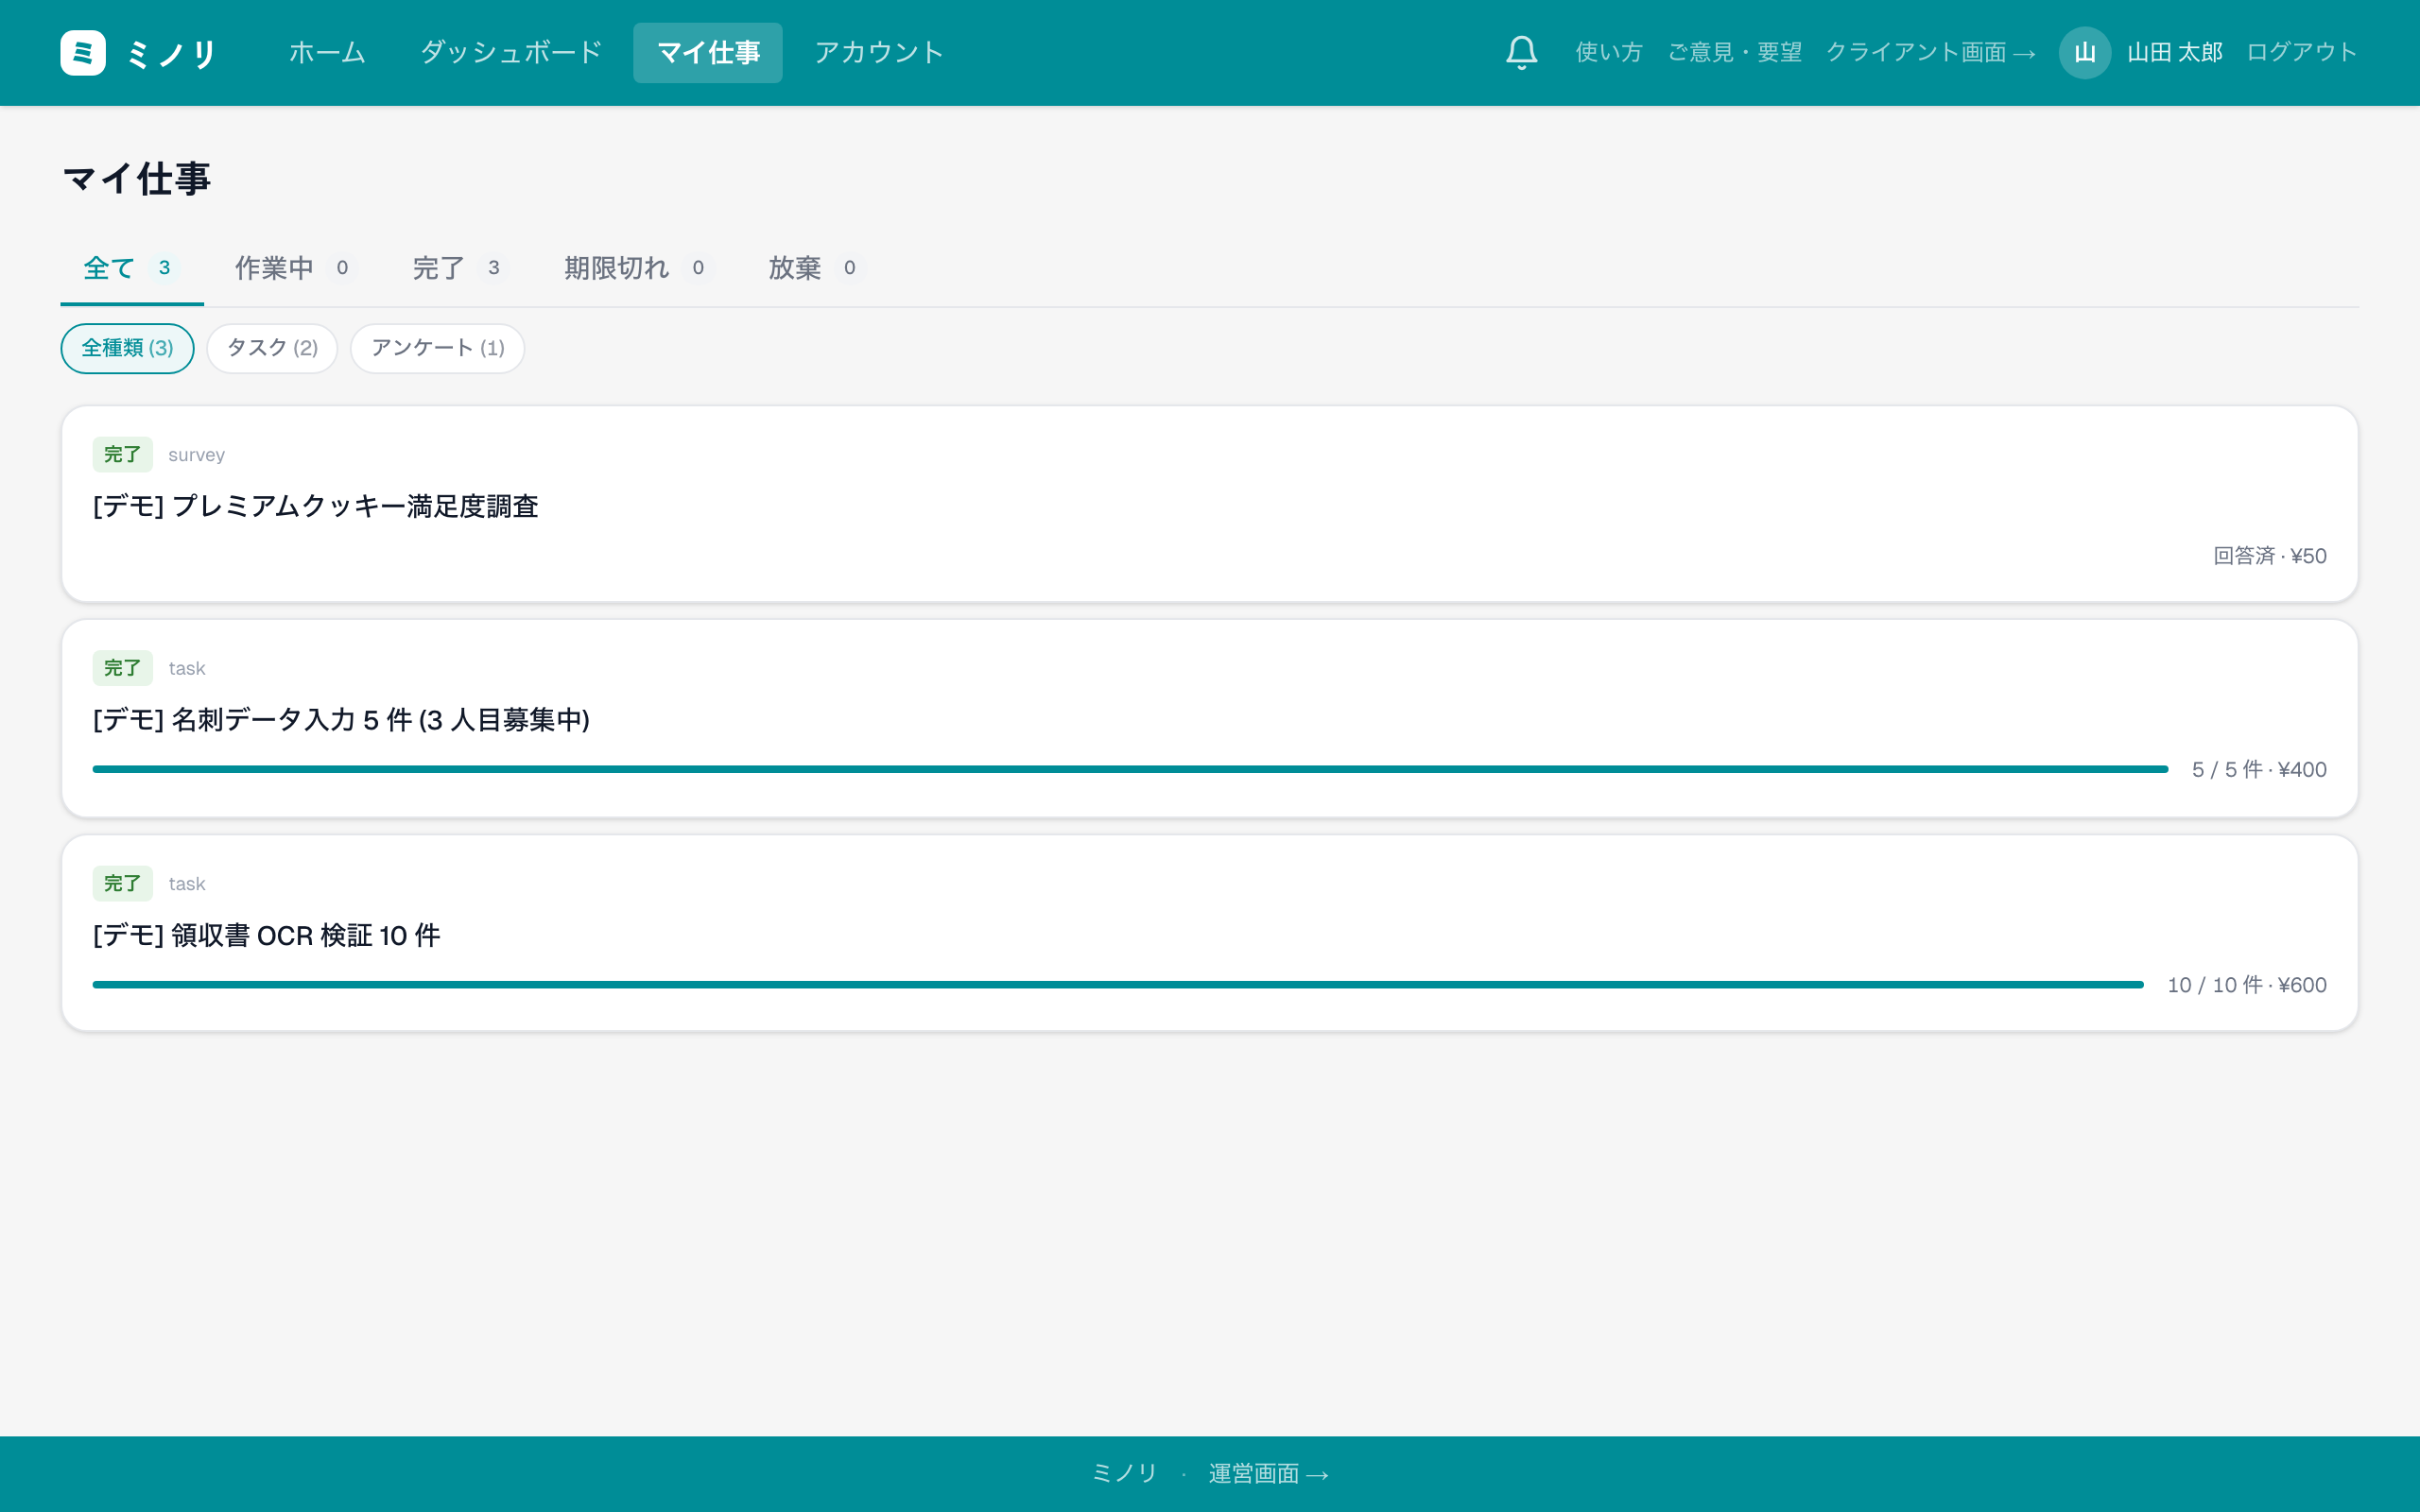Click progress bar of 領収書 OCR task
Viewport: 2420px width, 1512px height.
1118,985
